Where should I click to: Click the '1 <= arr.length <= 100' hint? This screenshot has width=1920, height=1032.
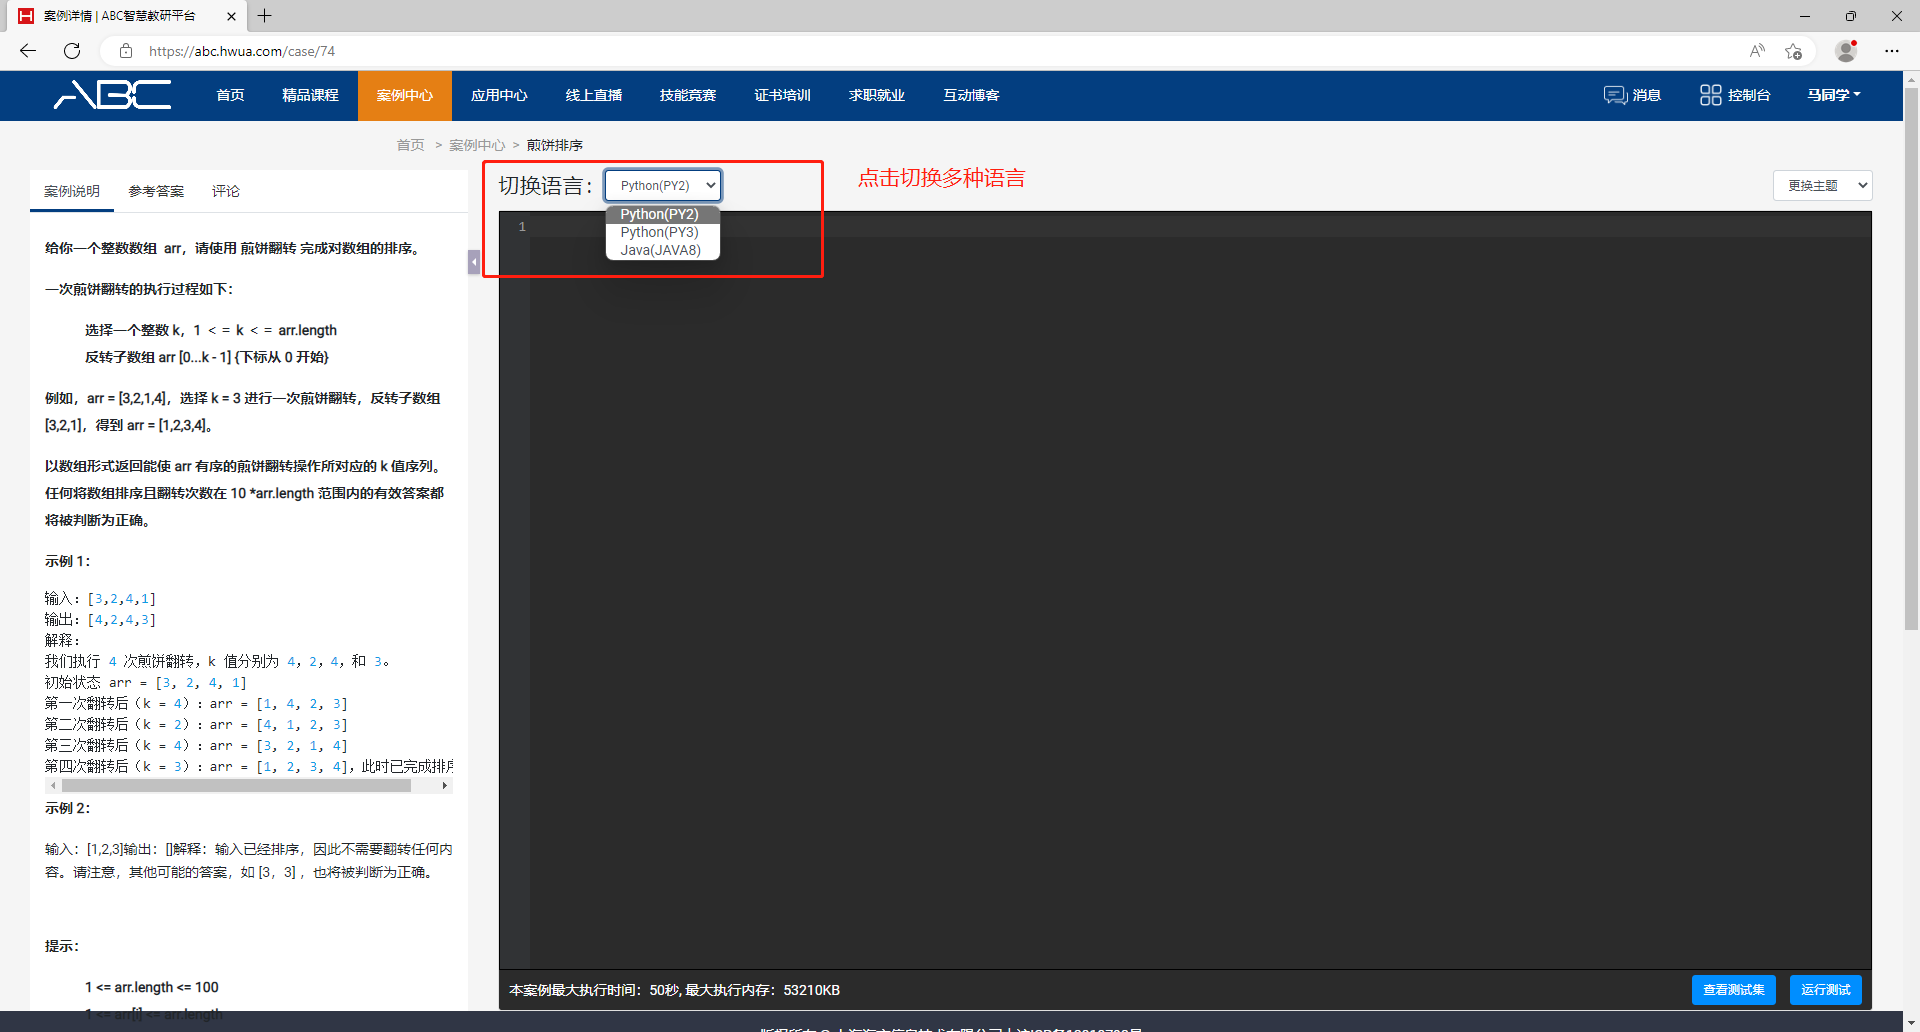(x=152, y=987)
